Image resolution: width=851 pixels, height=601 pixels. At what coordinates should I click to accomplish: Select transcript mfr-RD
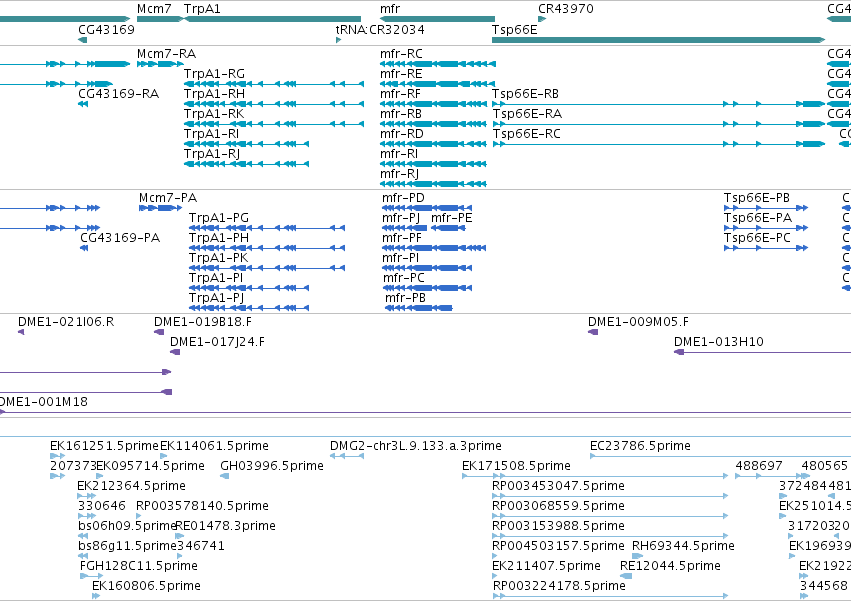pos(433,144)
